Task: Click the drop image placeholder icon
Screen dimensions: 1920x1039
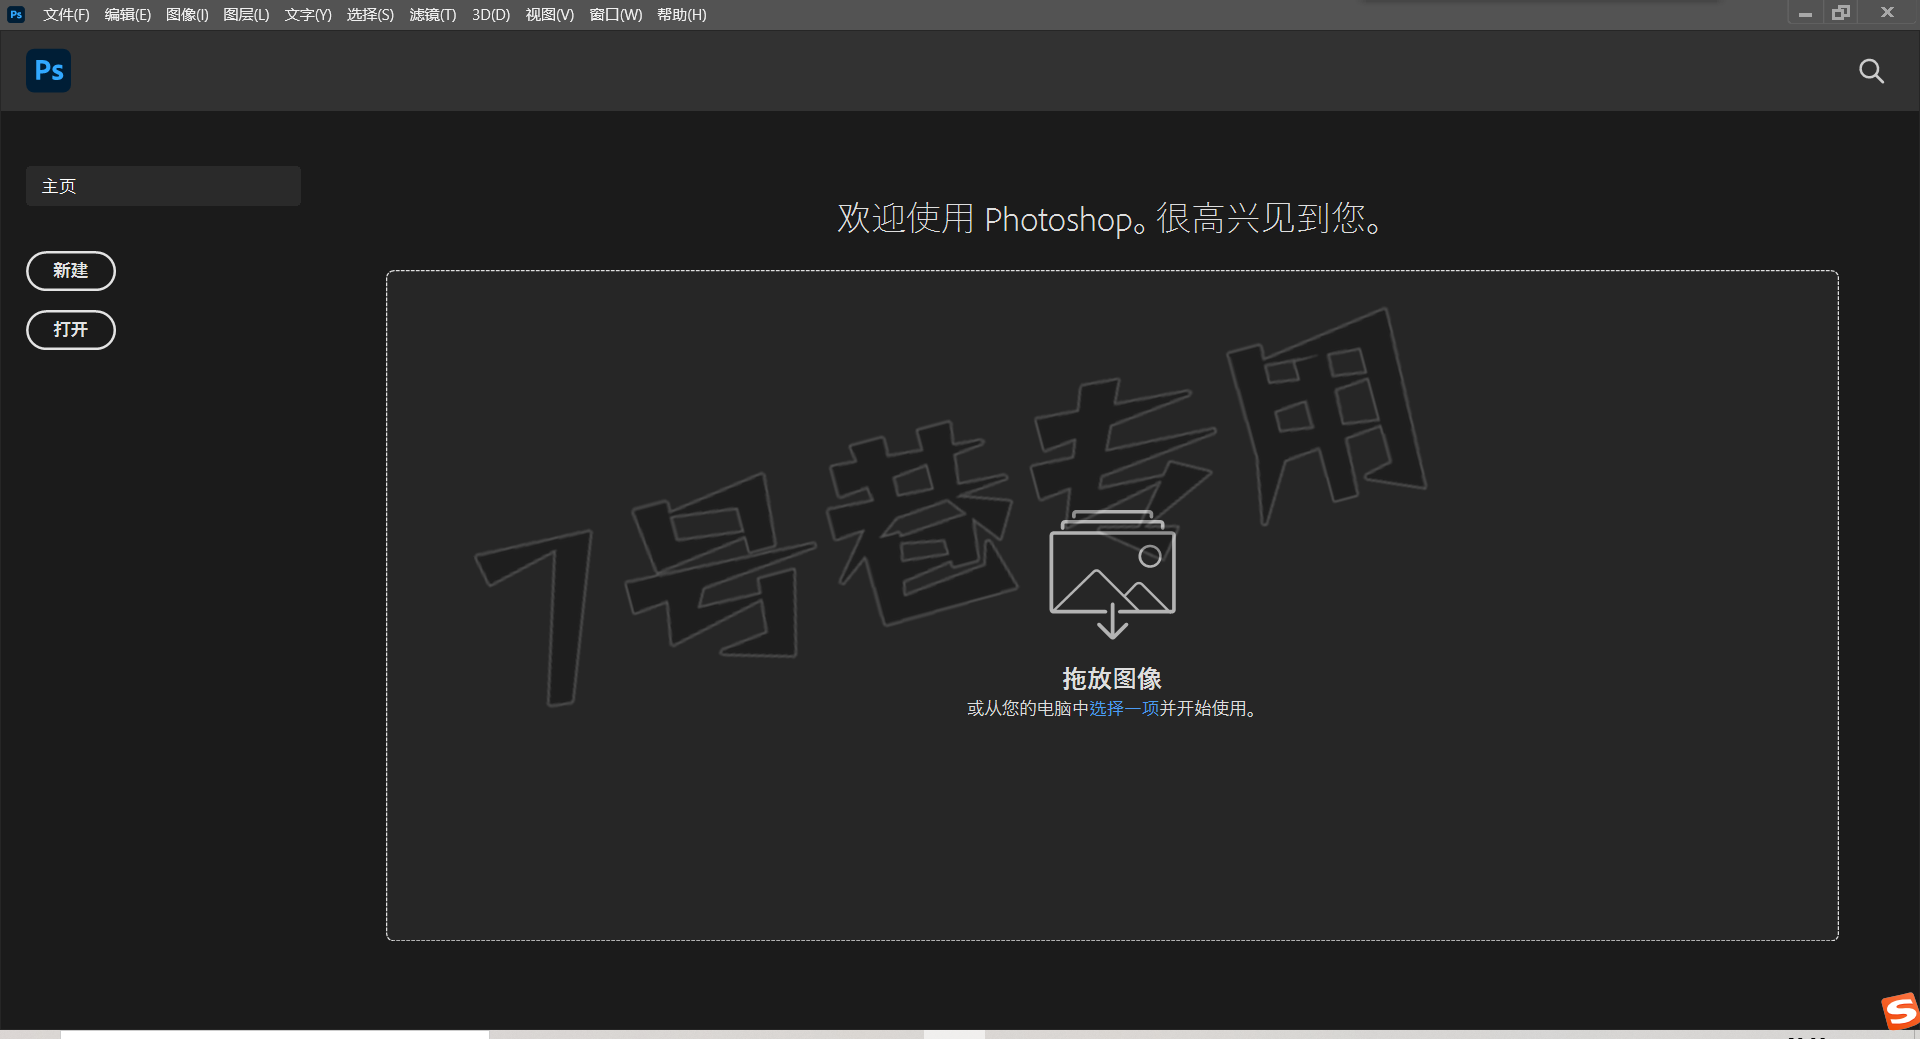Action: coord(1112,574)
